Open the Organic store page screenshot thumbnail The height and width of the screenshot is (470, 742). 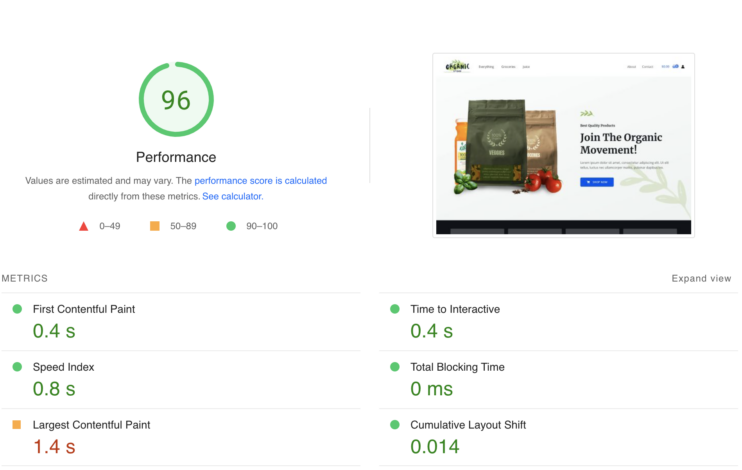(564, 145)
